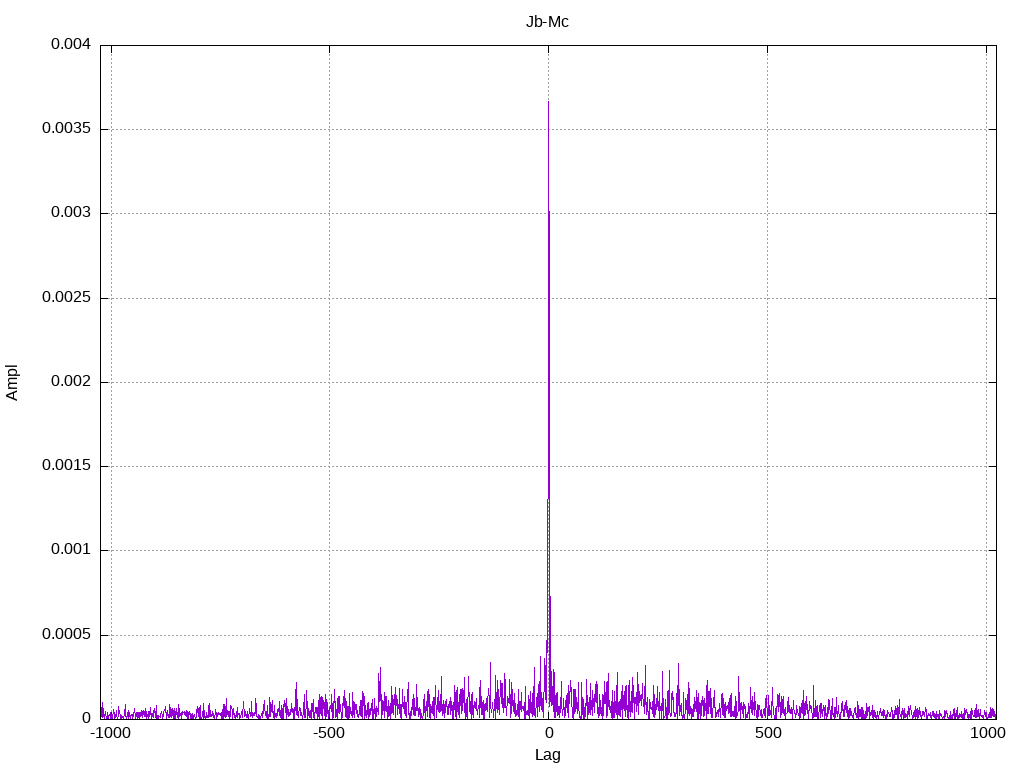This screenshot has height=768, width=1024.
Task: Click the 0 label on the x-axis
Action: [549, 733]
